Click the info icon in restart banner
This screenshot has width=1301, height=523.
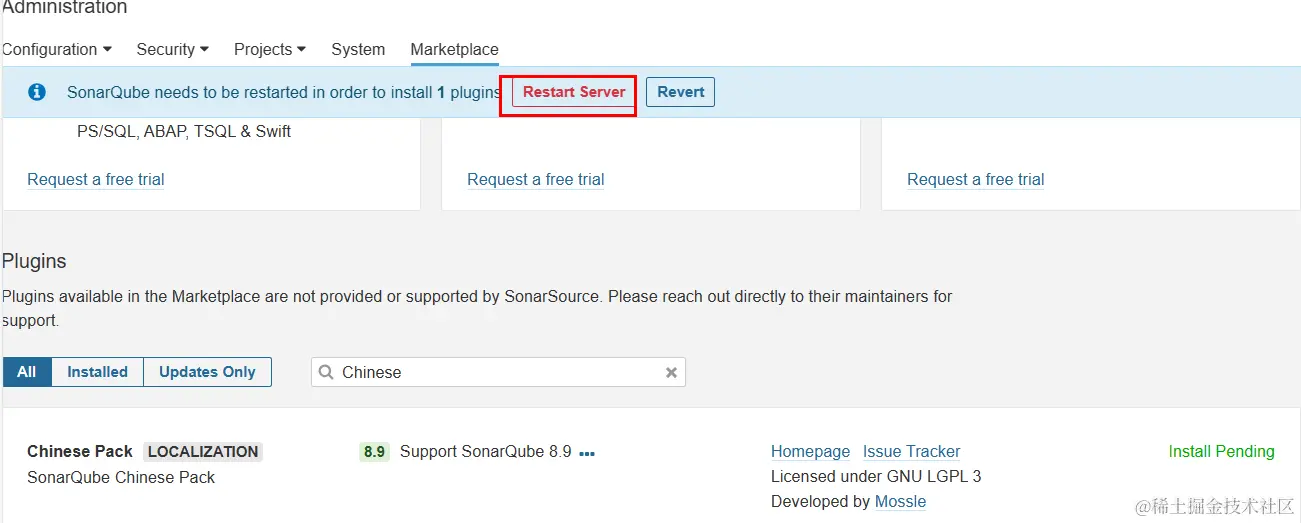coord(37,92)
